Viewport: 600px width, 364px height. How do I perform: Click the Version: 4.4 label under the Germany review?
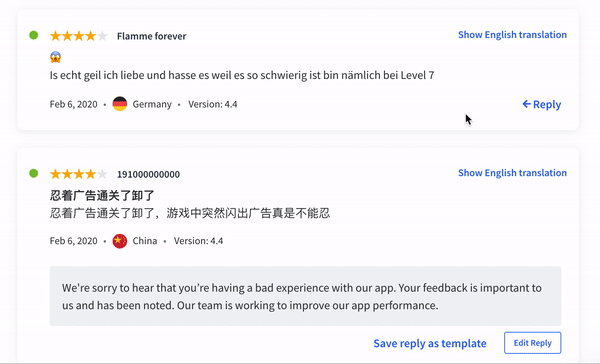pos(213,104)
